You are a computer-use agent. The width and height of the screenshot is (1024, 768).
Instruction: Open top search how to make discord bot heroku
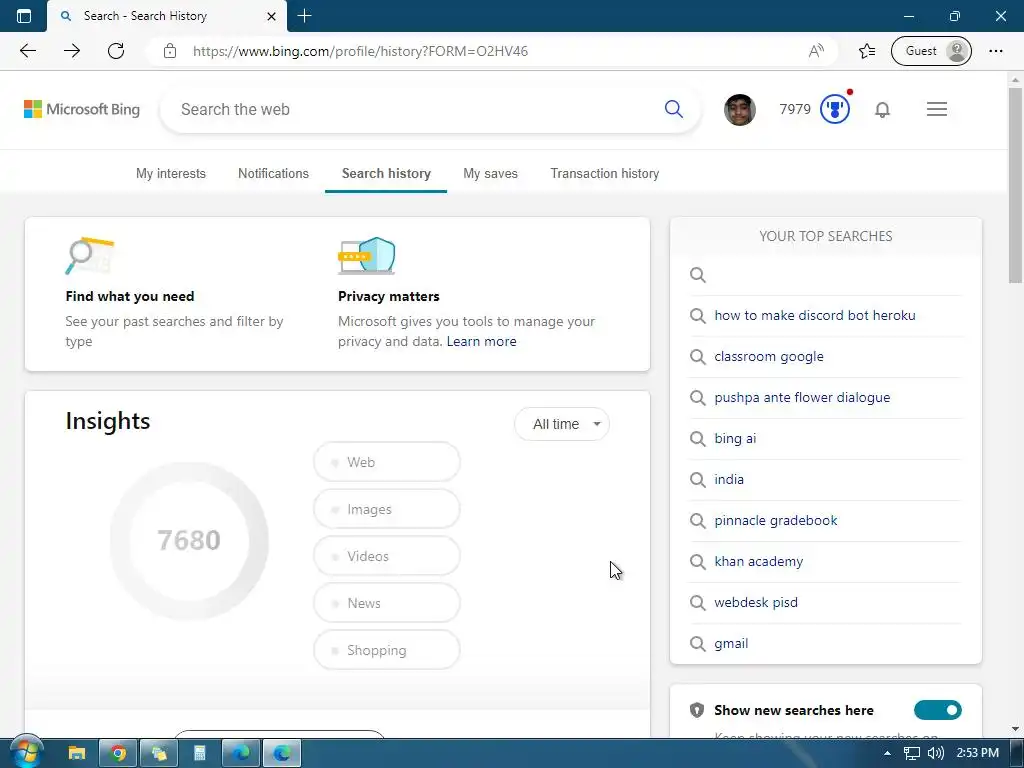point(814,315)
